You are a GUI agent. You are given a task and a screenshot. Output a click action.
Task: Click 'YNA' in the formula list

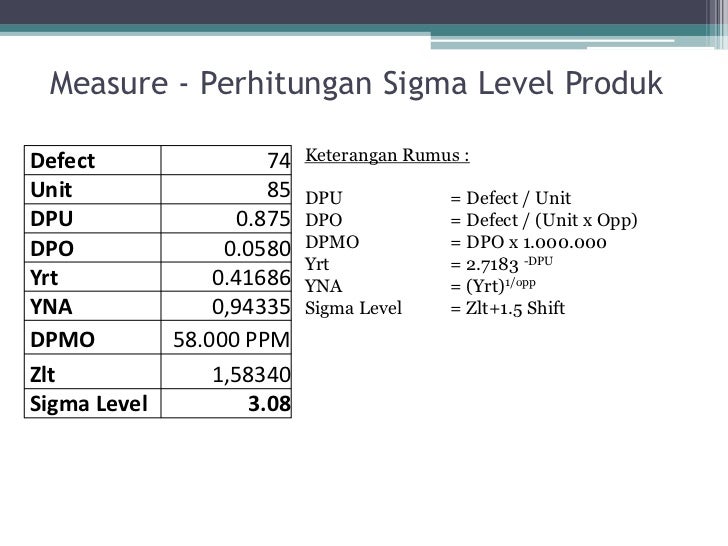click(x=324, y=286)
